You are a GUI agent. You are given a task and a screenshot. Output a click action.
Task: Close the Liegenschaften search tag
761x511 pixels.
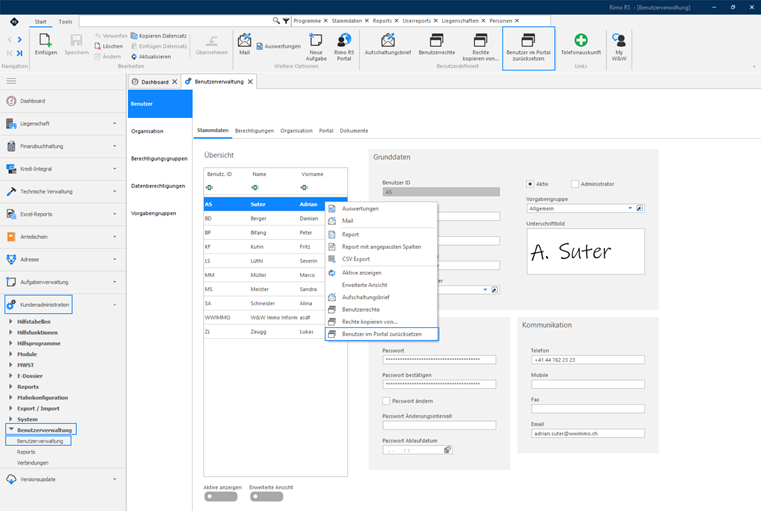click(483, 21)
